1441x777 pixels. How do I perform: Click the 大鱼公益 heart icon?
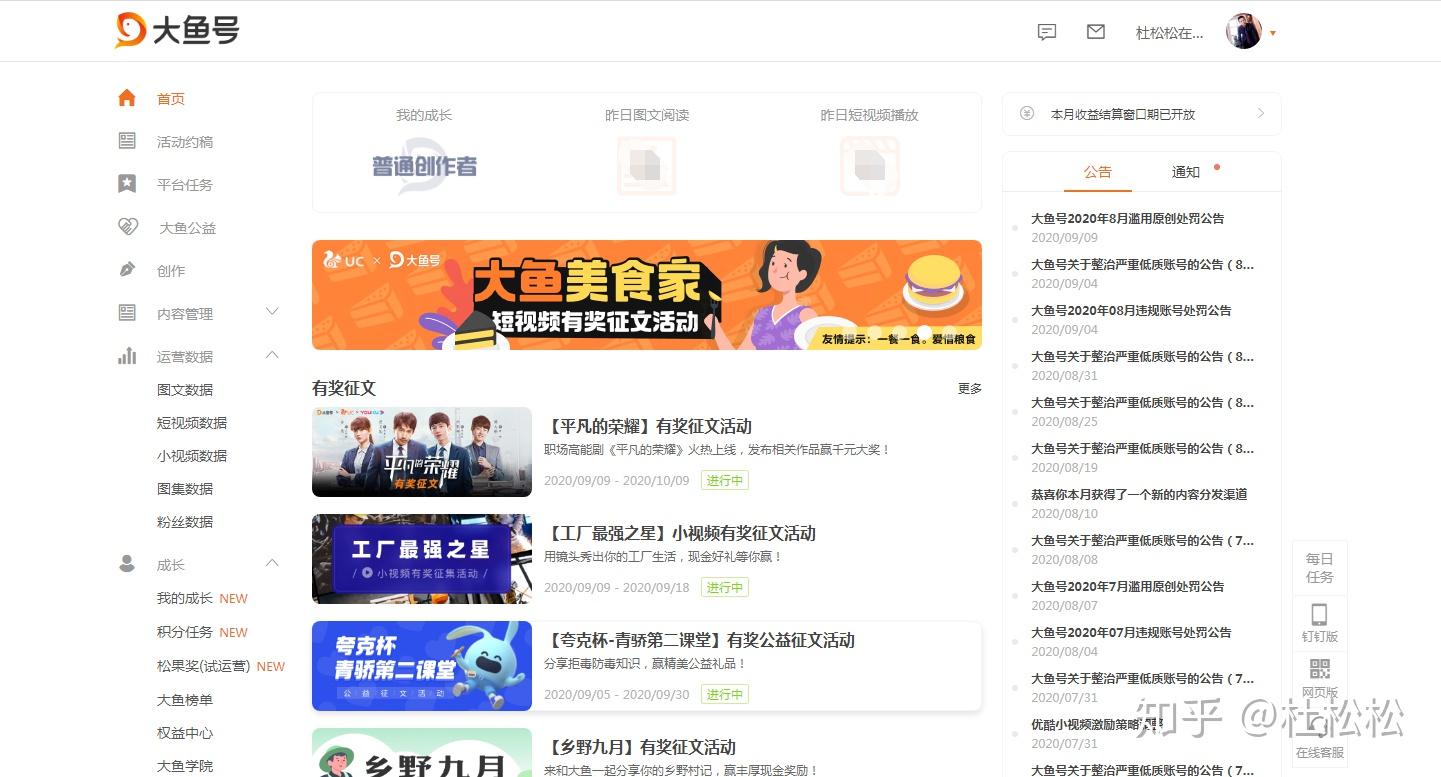[128, 227]
